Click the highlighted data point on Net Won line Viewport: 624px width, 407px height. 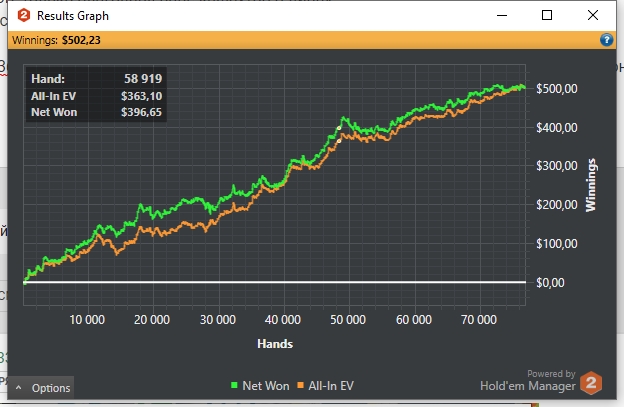[x=339, y=128]
